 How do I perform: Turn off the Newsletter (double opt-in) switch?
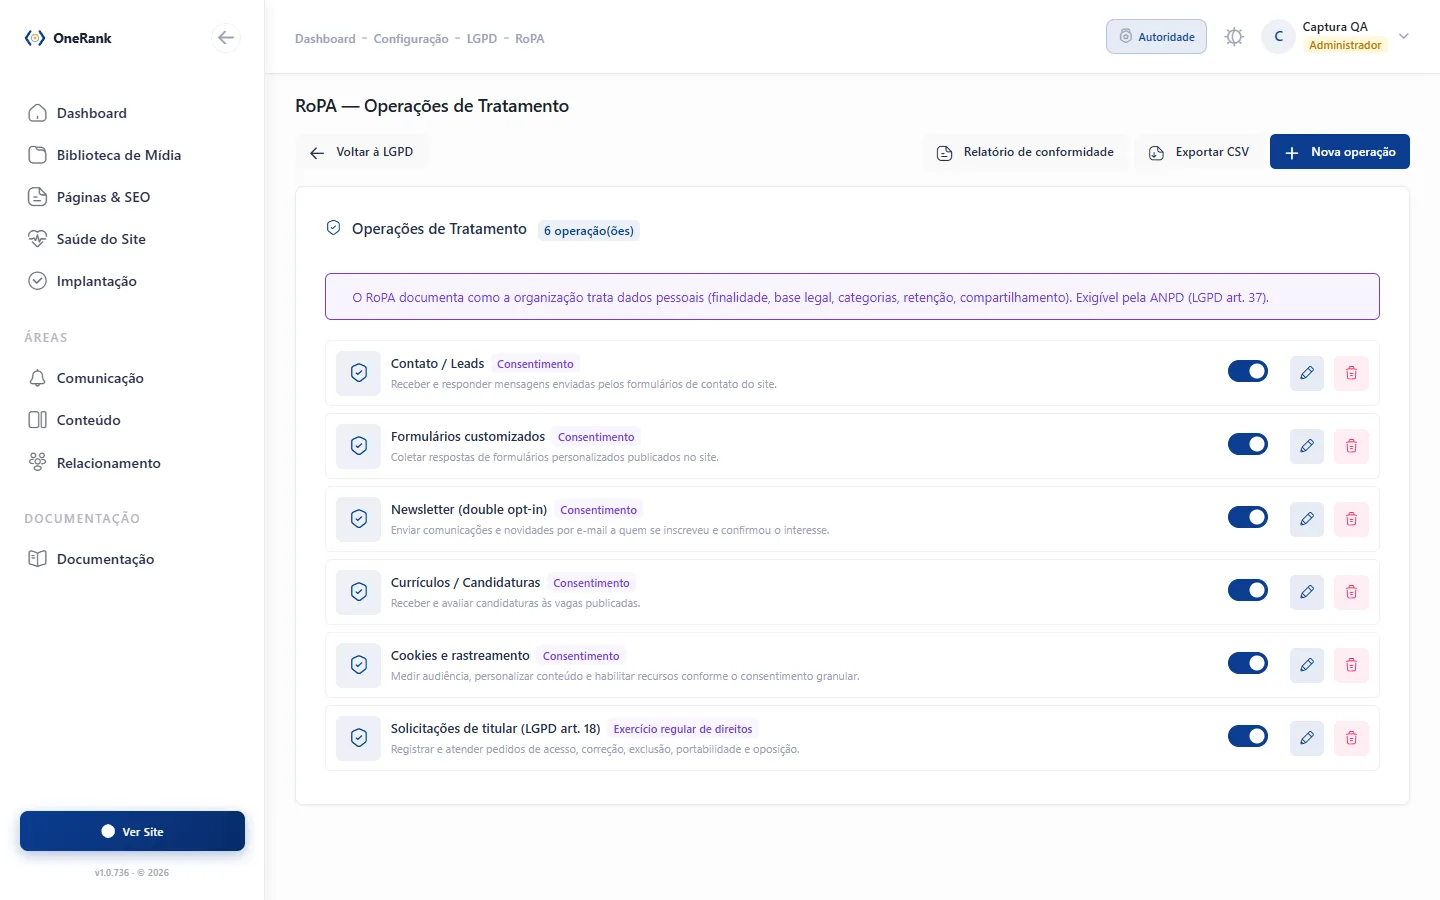(x=1248, y=517)
